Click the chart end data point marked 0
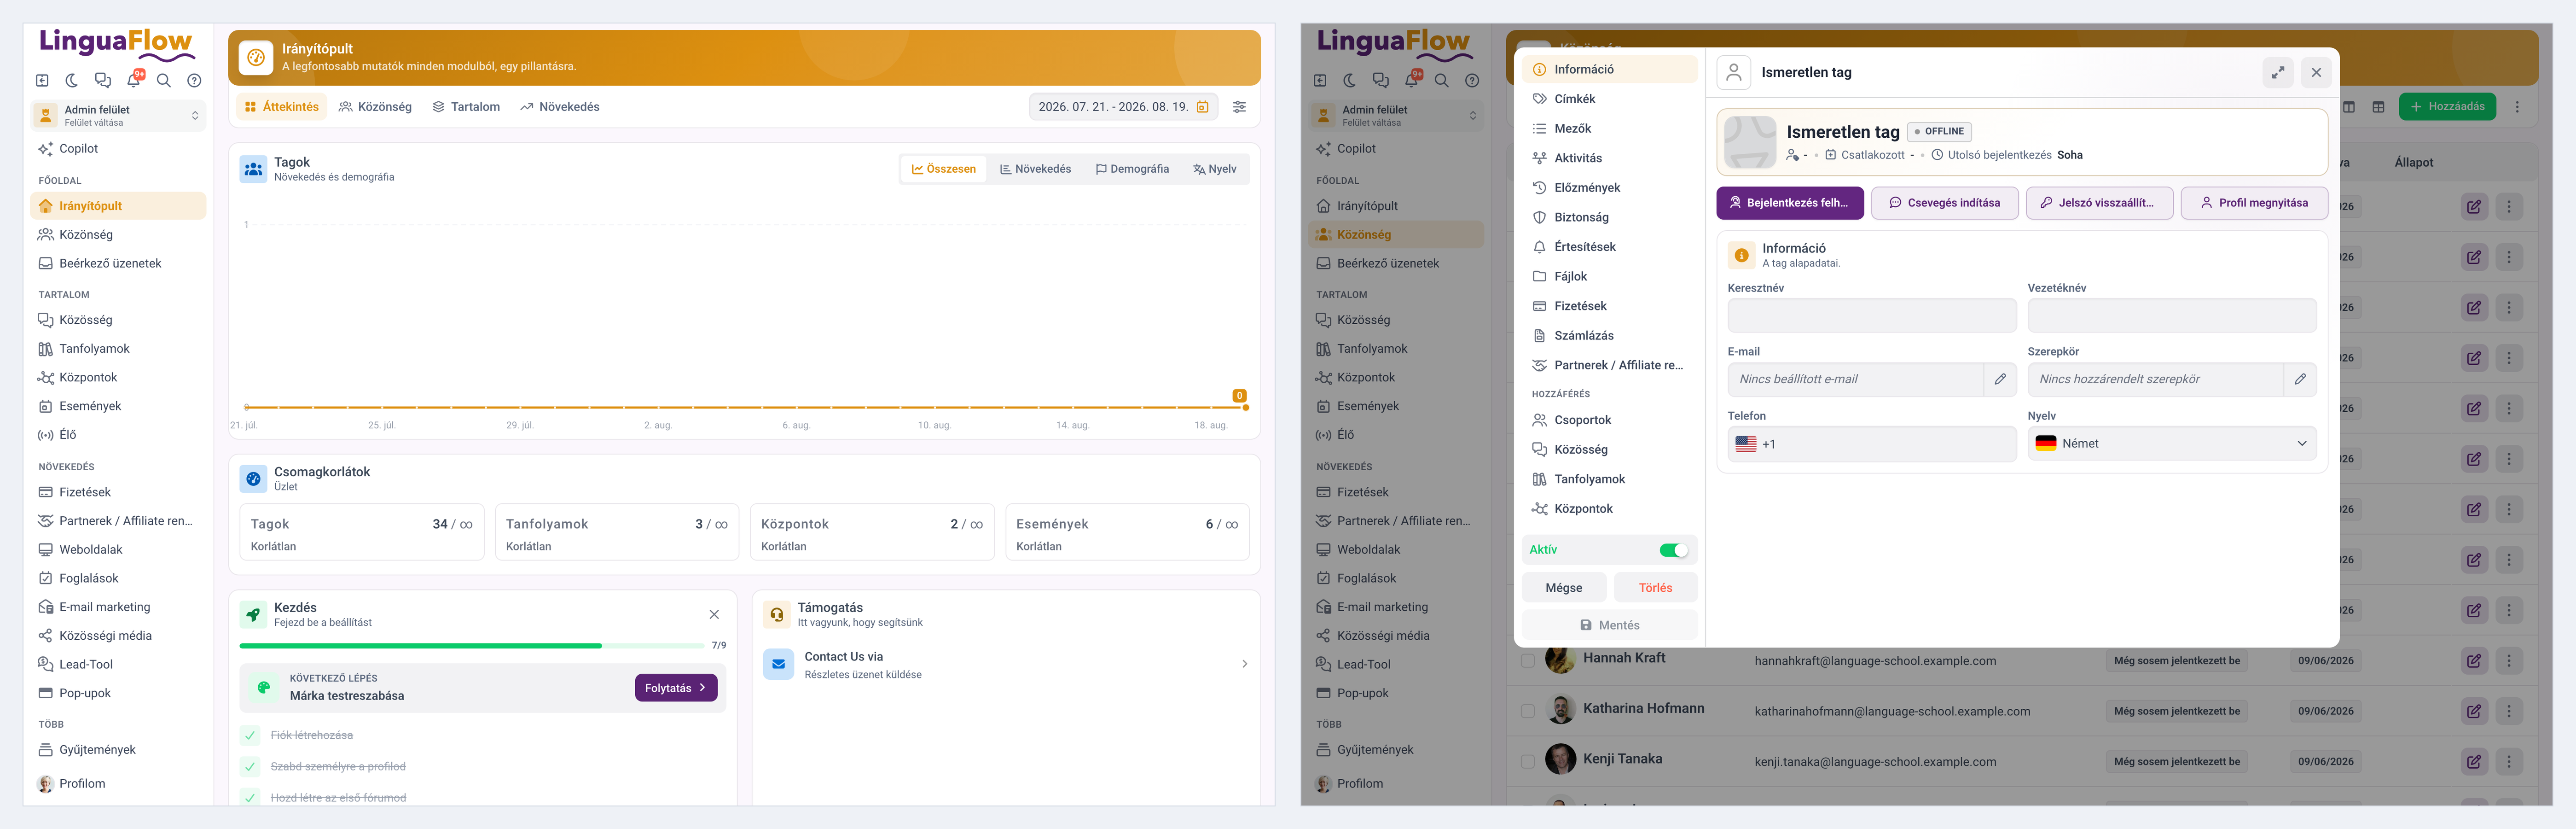This screenshot has height=829, width=2576. click(x=1245, y=407)
